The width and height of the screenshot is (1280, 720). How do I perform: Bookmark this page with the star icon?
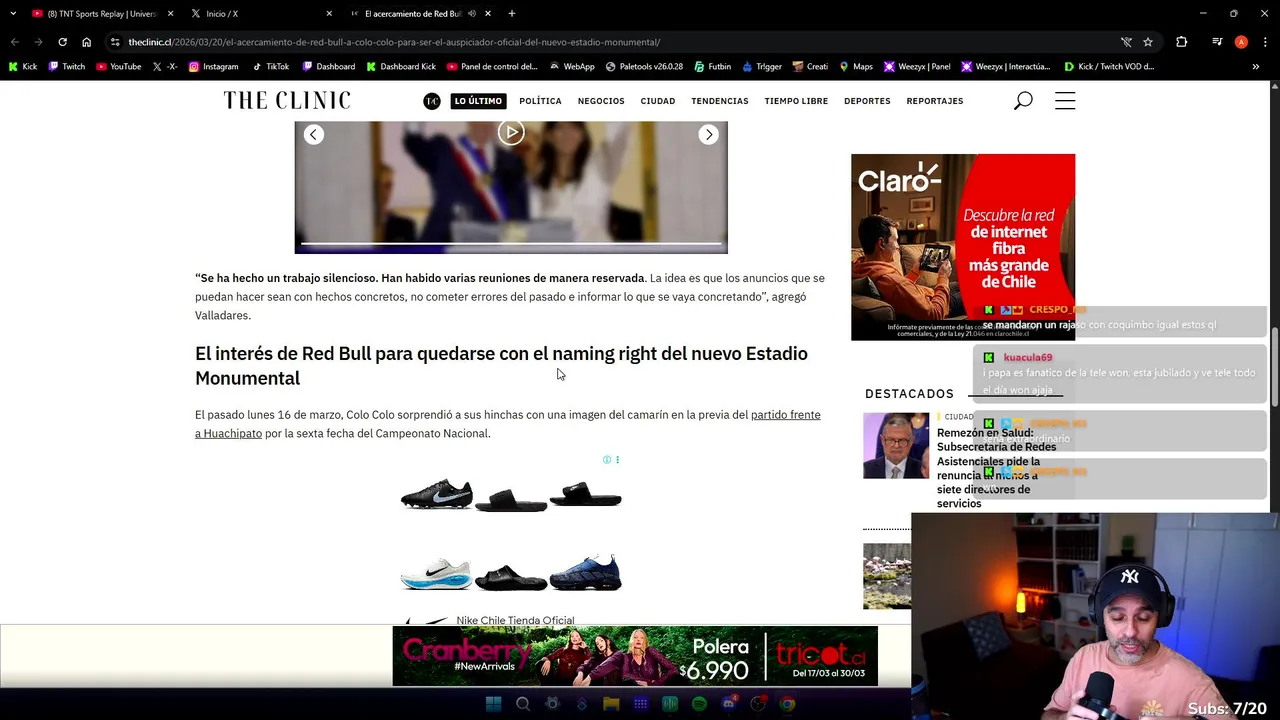[1148, 42]
